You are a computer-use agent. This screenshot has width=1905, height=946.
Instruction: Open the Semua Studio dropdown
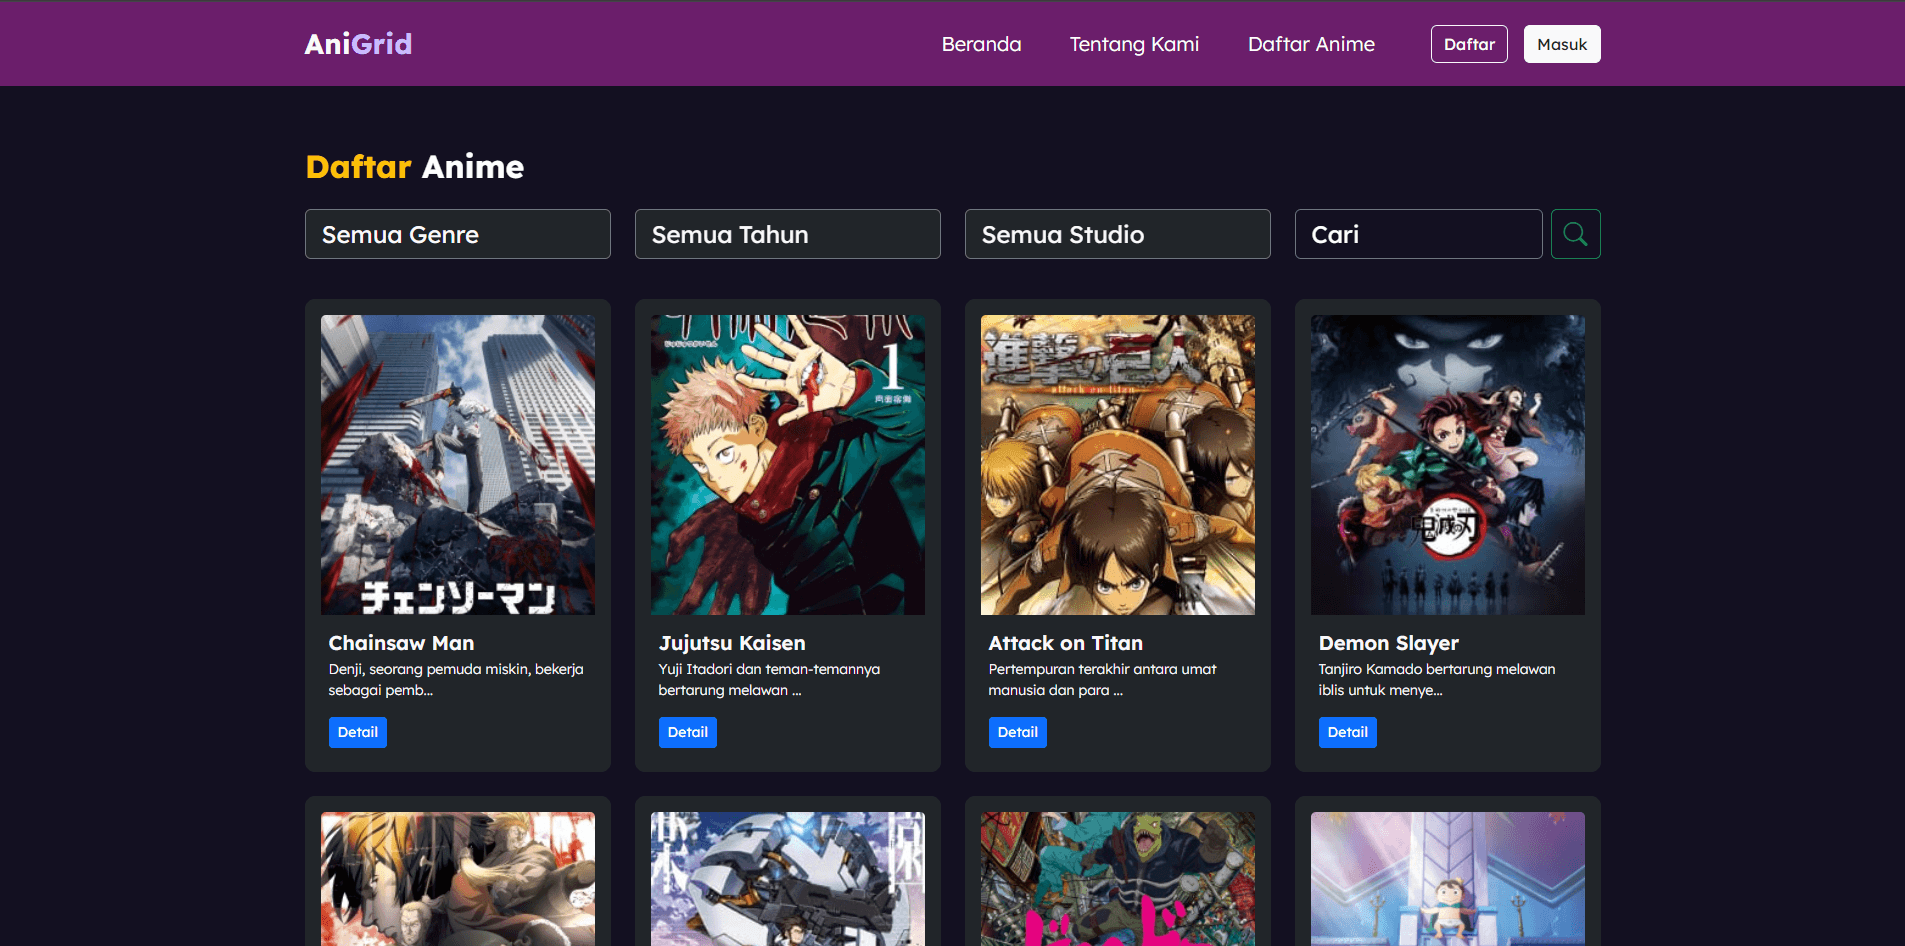coord(1118,234)
